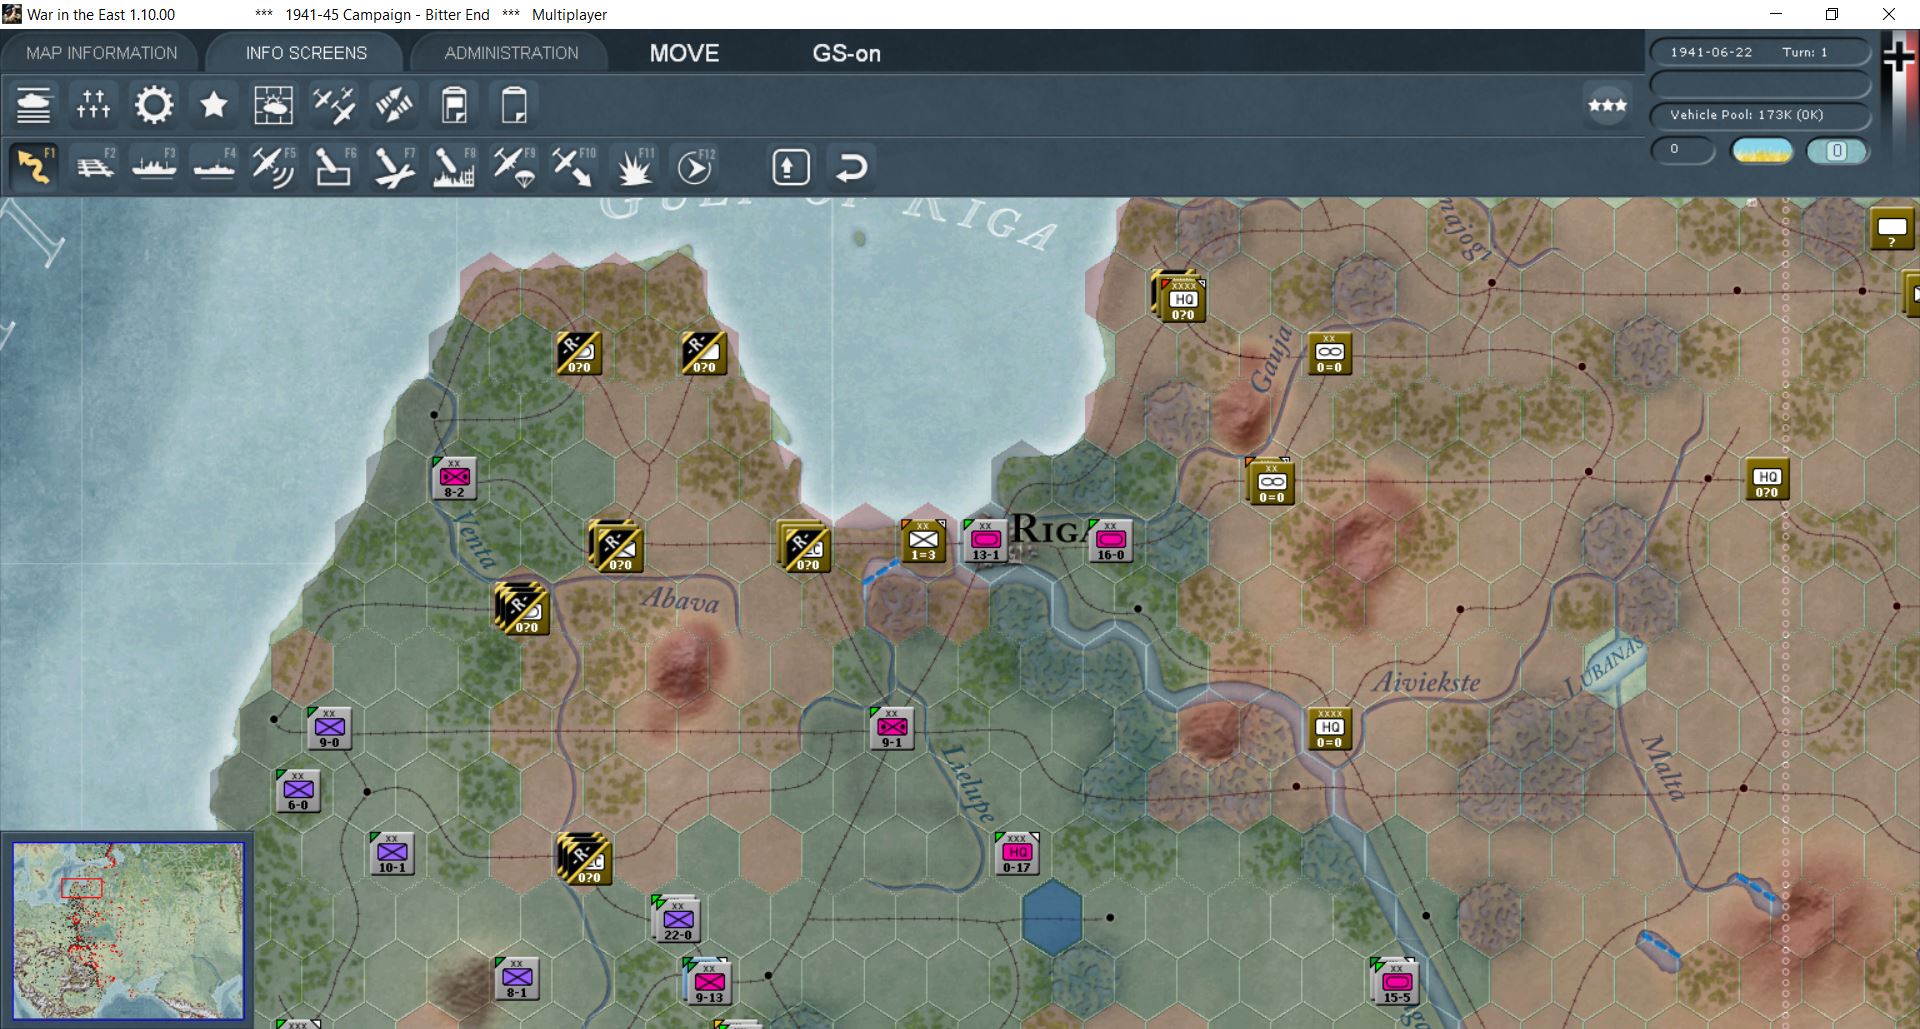Image resolution: width=1920 pixels, height=1029 pixels.
Task: Click the German cross side flag
Action: coord(1899,58)
